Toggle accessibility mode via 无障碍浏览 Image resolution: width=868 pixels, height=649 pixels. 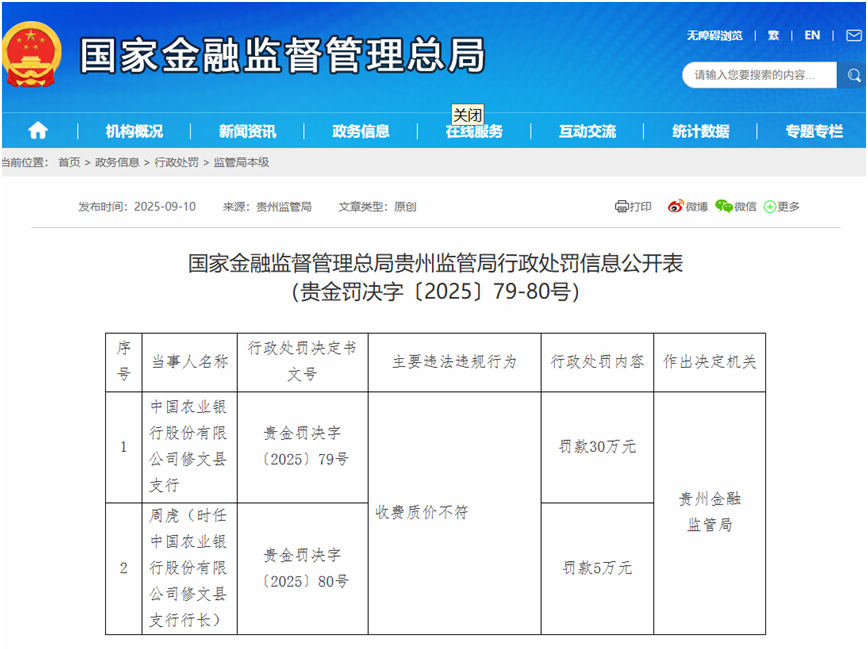(x=717, y=34)
